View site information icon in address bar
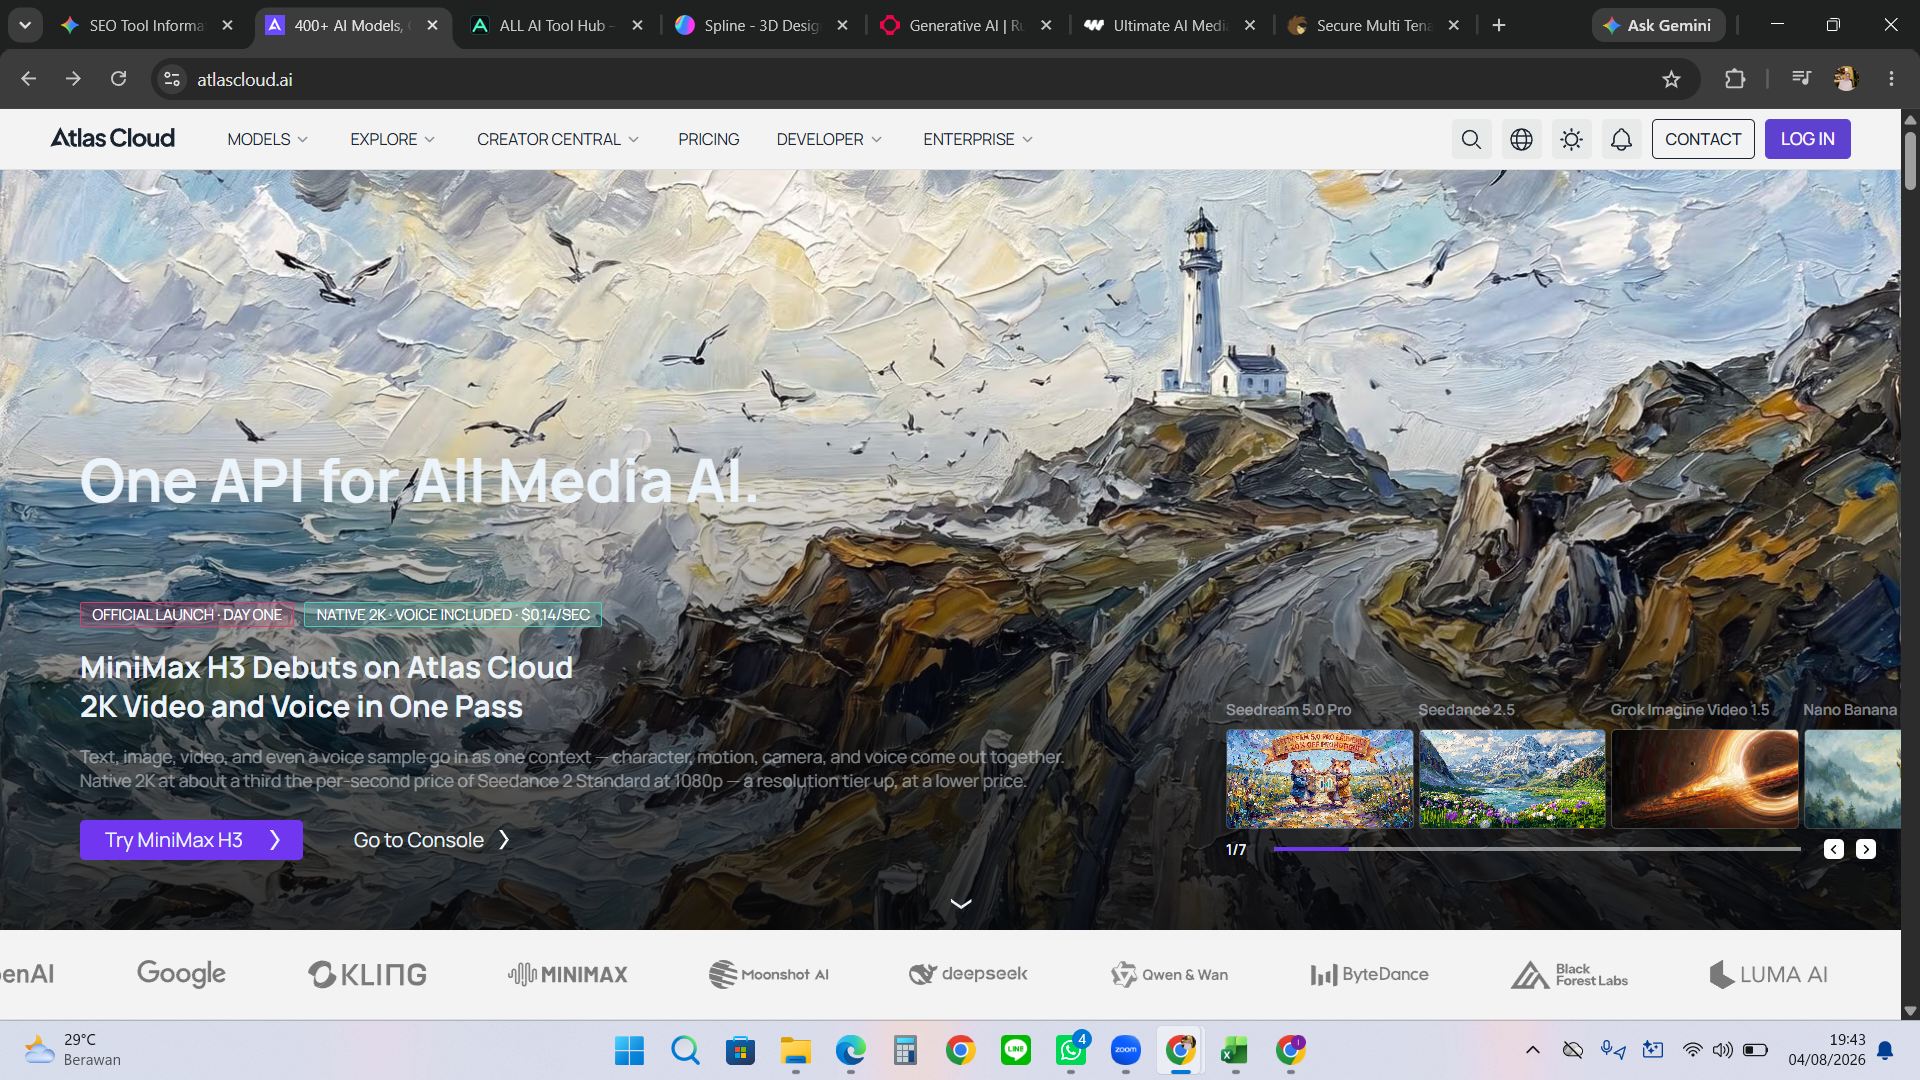Screen dimensions: 1920x1080 click(x=172, y=79)
